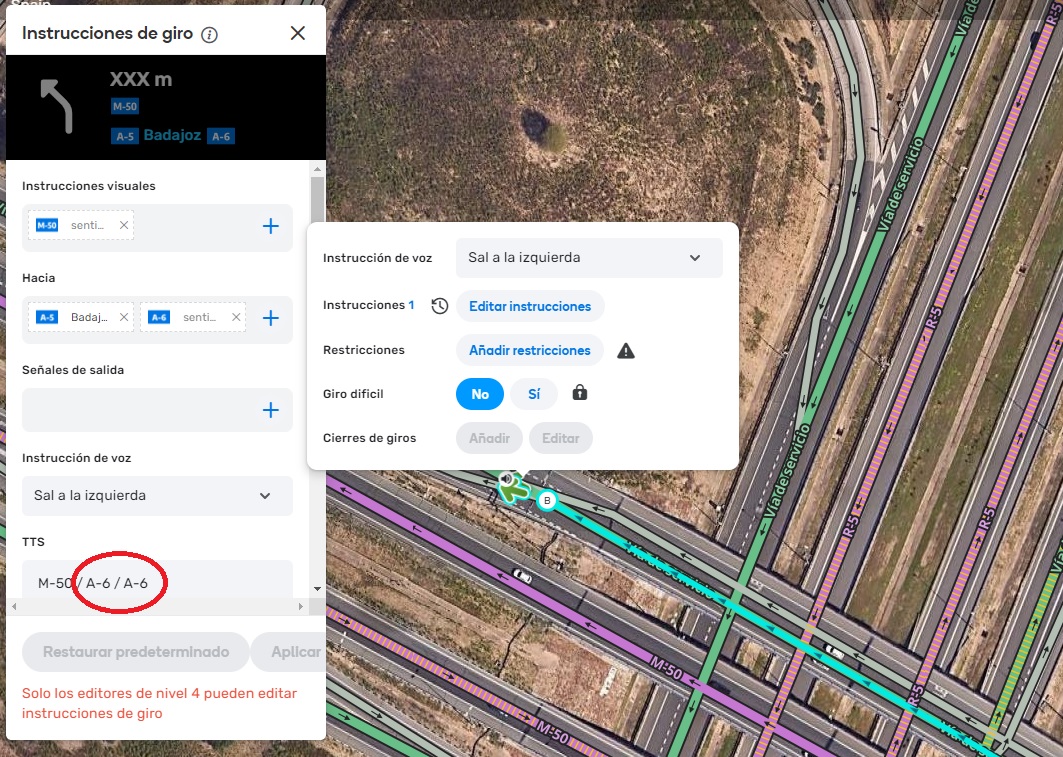Click the lock icon beside Giro difícil
Viewport: 1063px width, 757px height.
[x=579, y=394]
